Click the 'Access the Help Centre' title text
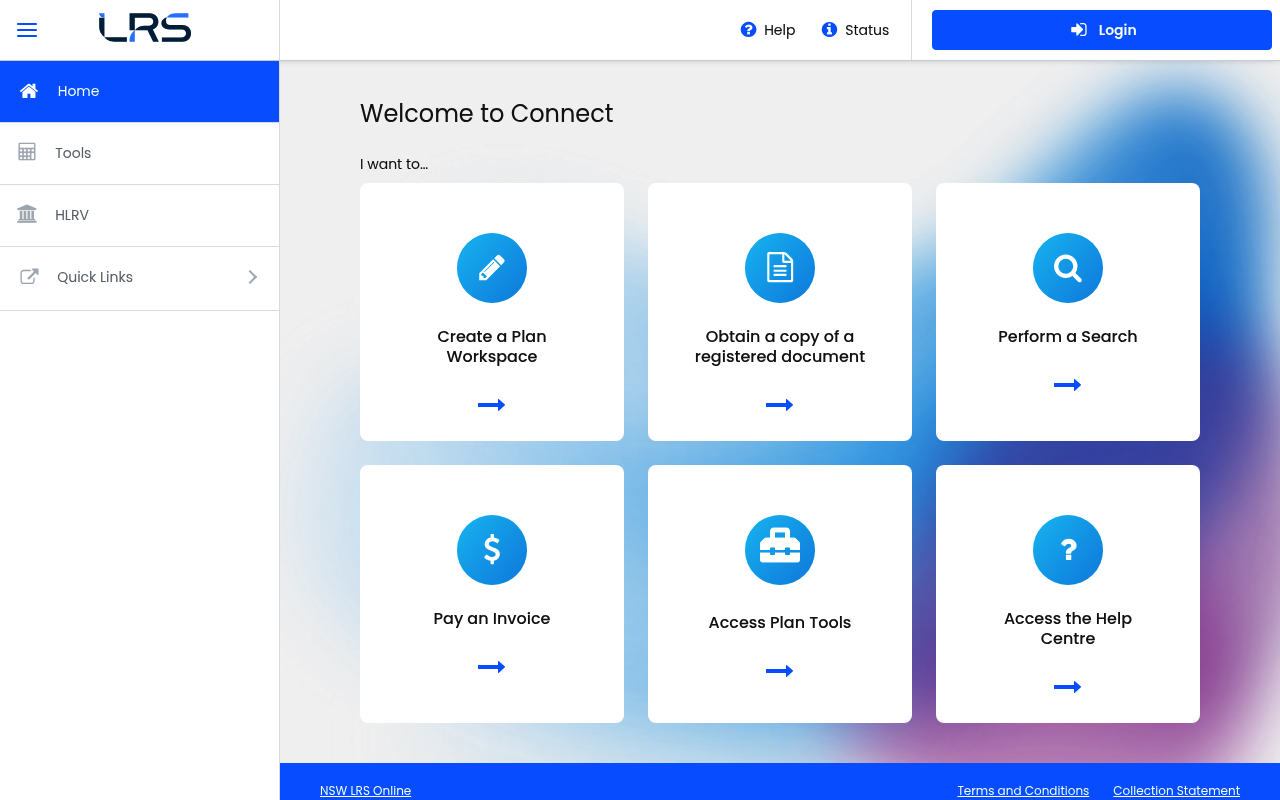The width and height of the screenshot is (1280, 800). [x=1068, y=628]
